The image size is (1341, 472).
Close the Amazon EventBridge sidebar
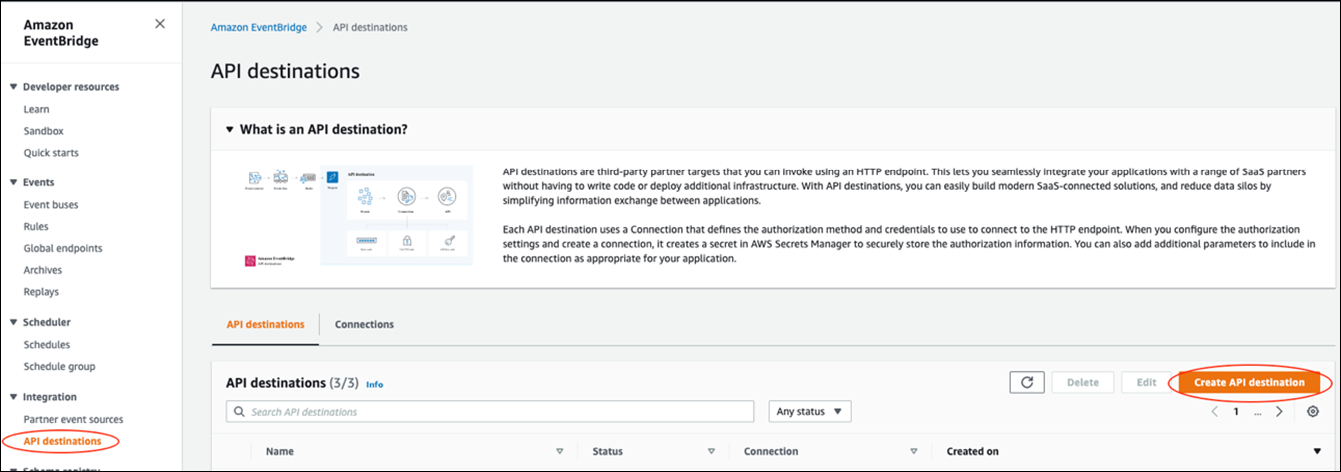pos(160,24)
